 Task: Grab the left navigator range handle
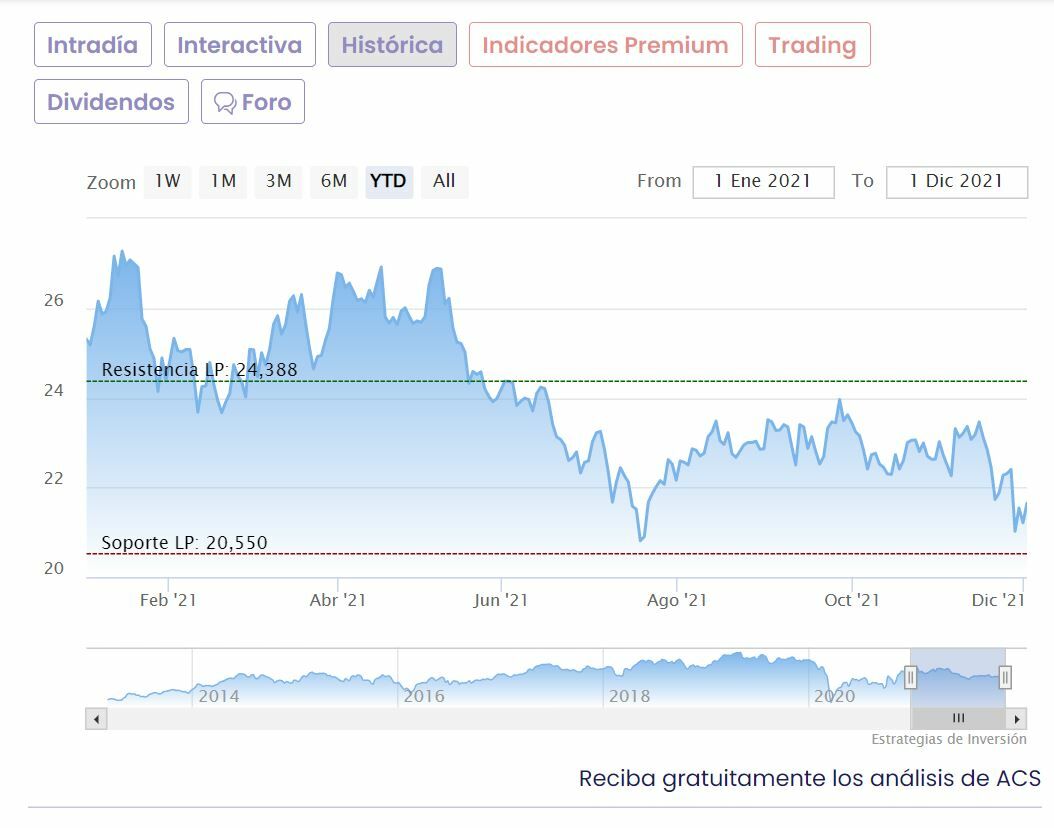coord(911,678)
